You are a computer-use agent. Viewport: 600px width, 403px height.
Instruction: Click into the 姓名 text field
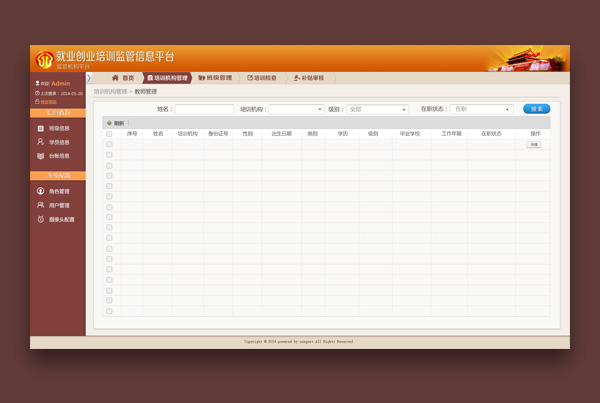[x=204, y=109]
